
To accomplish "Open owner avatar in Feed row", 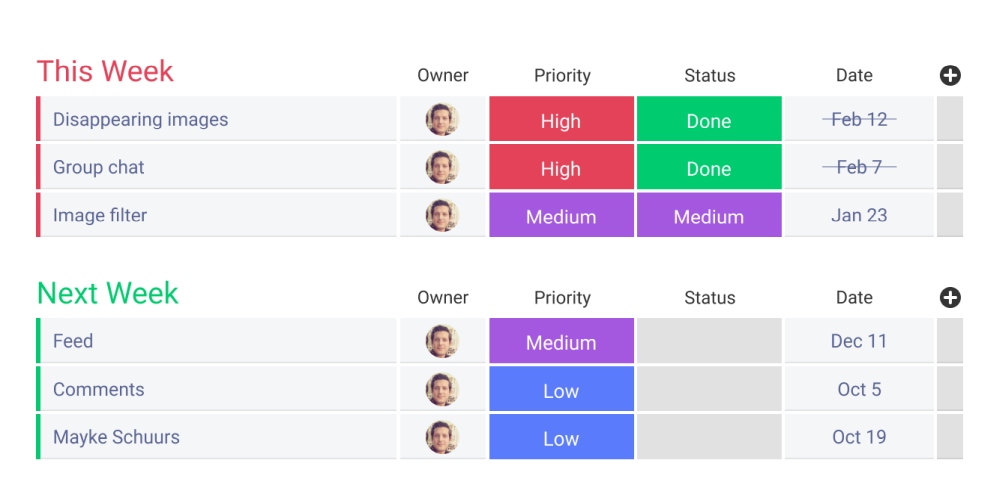I will (442, 341).
